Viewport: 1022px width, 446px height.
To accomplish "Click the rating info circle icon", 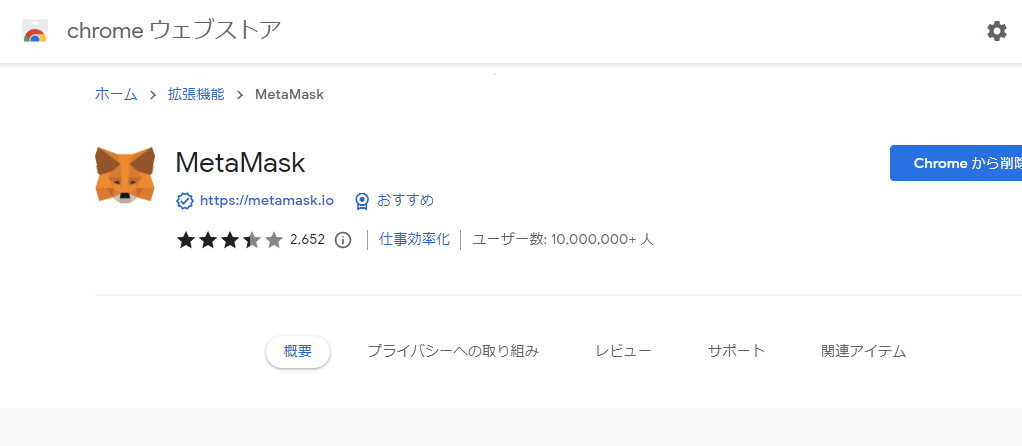I will [x=343, y=240].
